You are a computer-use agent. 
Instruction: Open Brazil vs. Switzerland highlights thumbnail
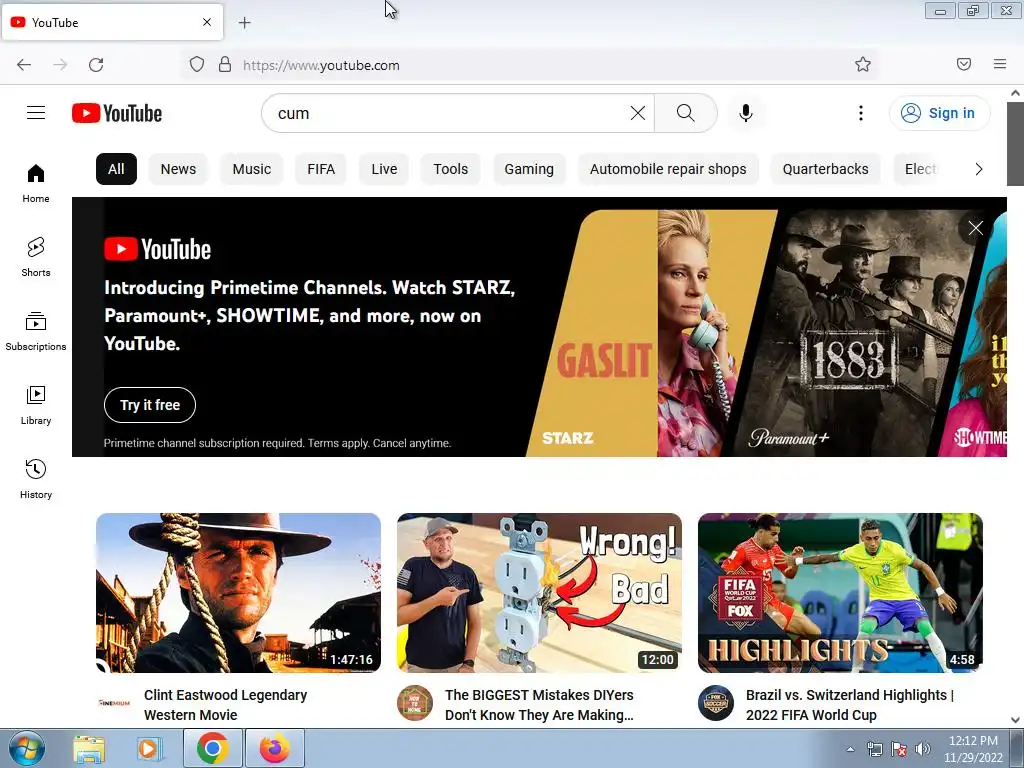pos(840,593)
